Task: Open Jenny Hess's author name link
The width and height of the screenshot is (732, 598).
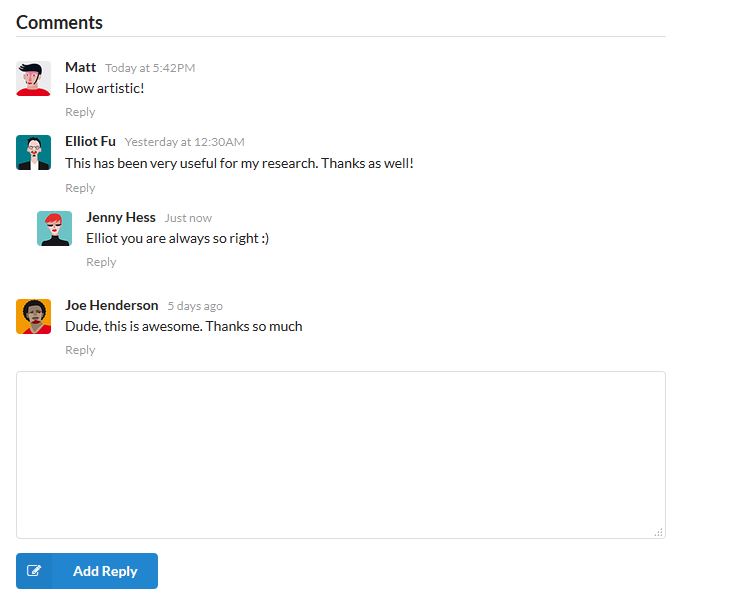Action: (121, 217)
